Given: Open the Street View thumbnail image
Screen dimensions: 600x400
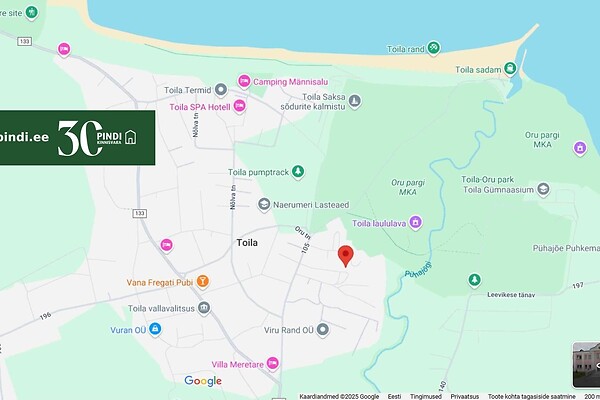Looking at the screenshot, I should (586, 365).
